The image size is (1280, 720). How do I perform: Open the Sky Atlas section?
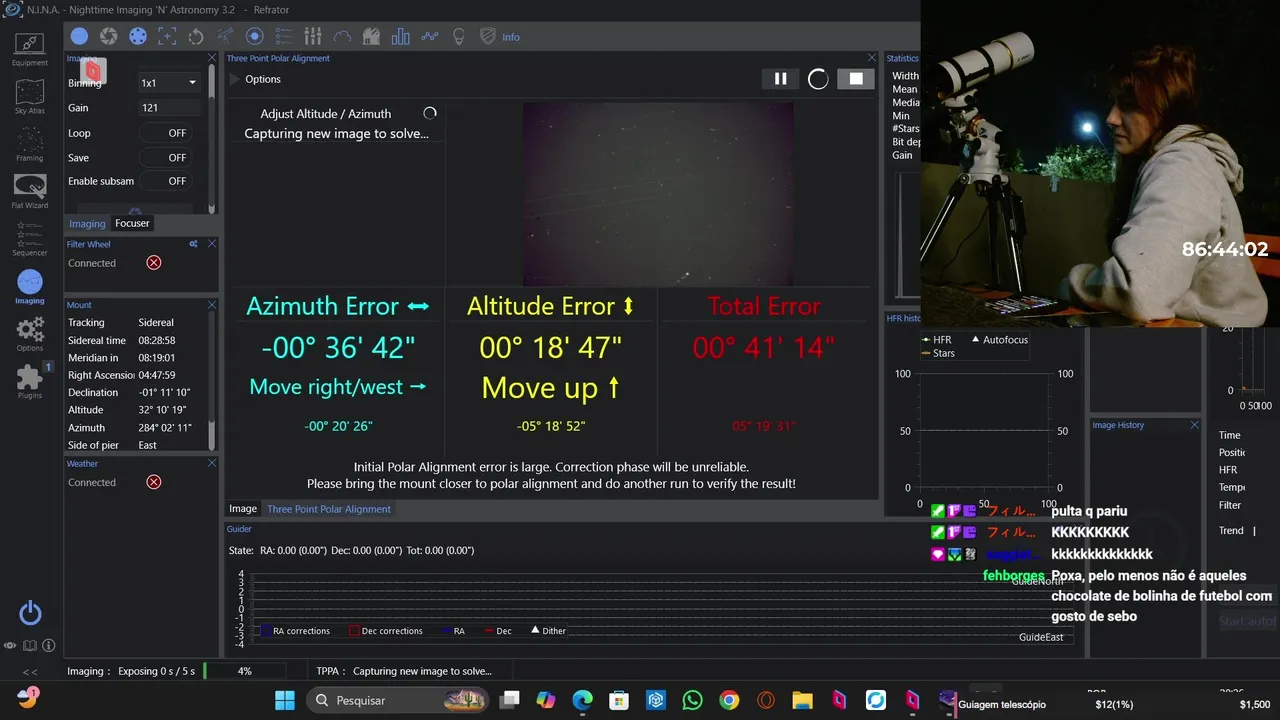point(30,98)
